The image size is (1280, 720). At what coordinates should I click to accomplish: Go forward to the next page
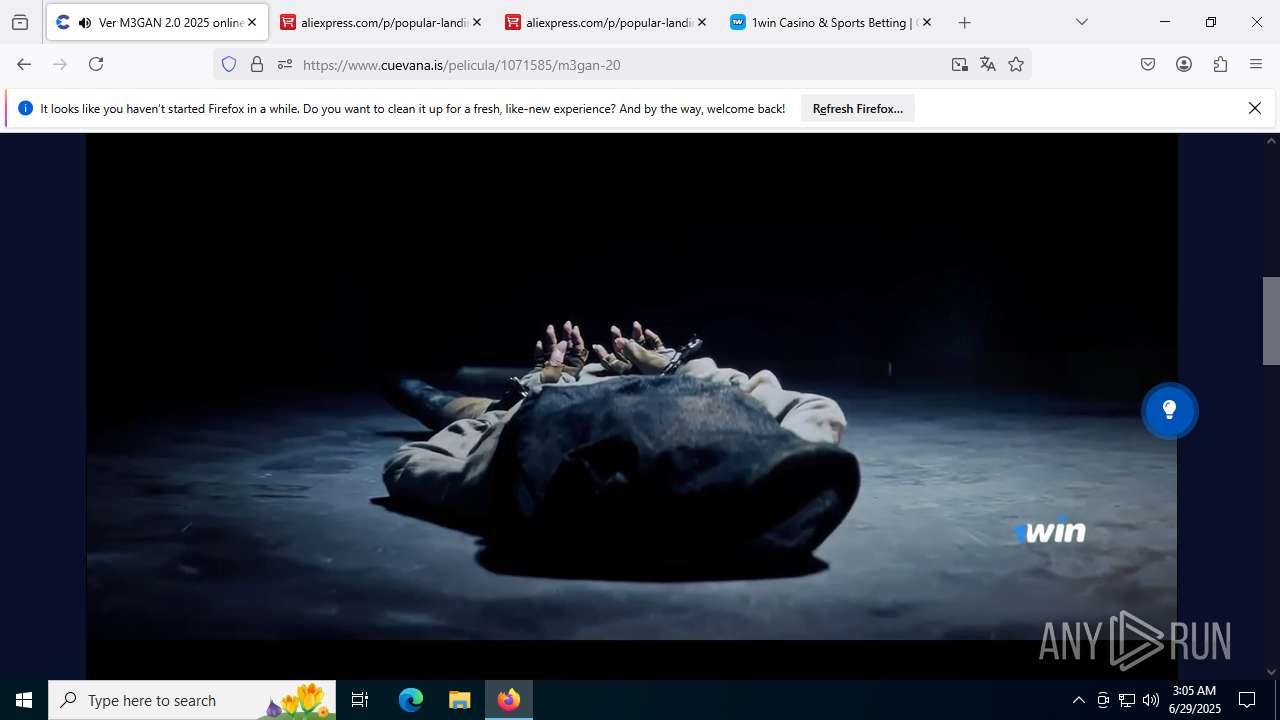60,64
